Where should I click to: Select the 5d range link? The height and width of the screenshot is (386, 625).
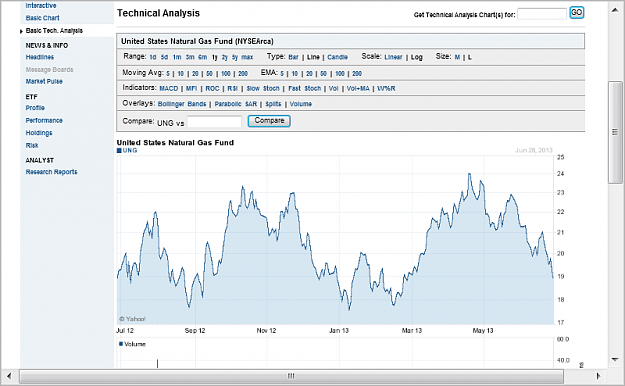pos(164,57)
